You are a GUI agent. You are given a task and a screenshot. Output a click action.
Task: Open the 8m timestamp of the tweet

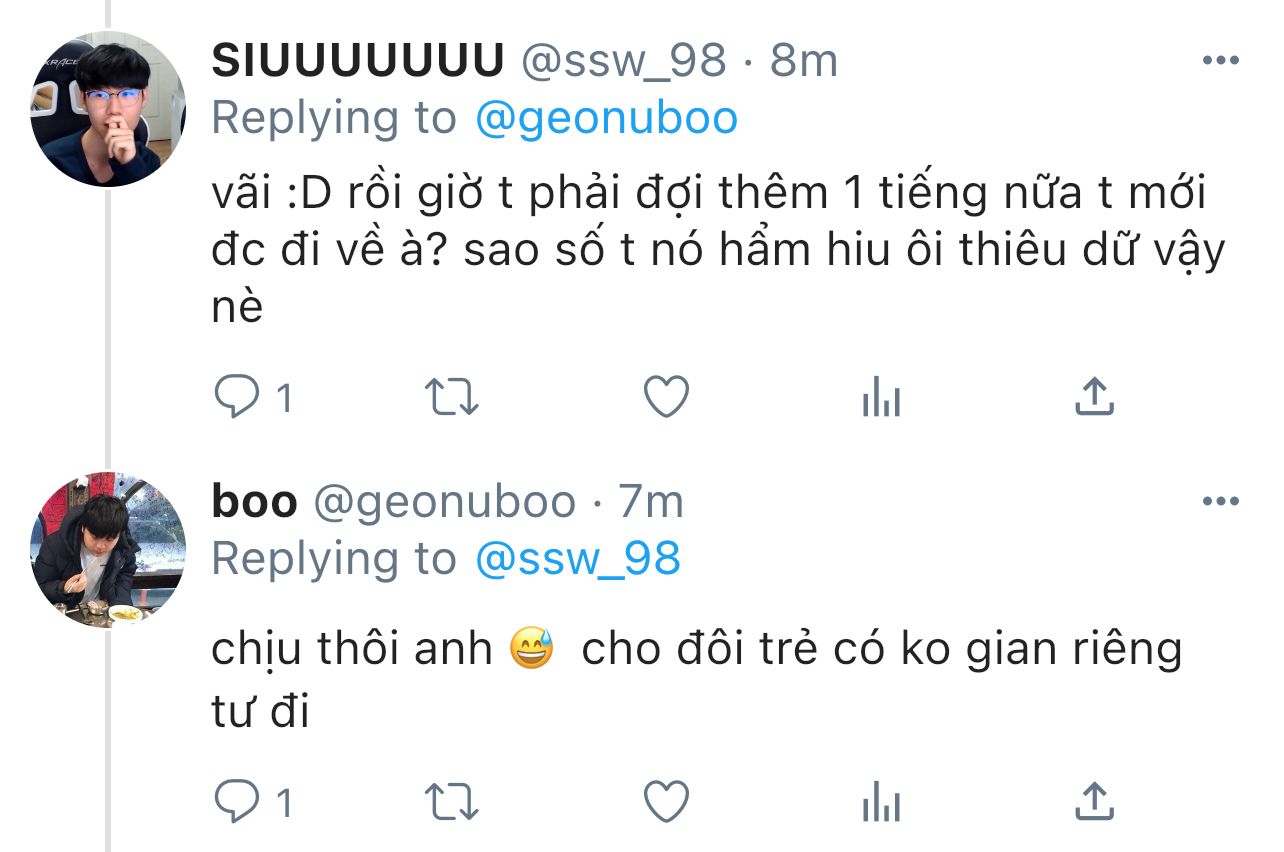click(804, 62)
